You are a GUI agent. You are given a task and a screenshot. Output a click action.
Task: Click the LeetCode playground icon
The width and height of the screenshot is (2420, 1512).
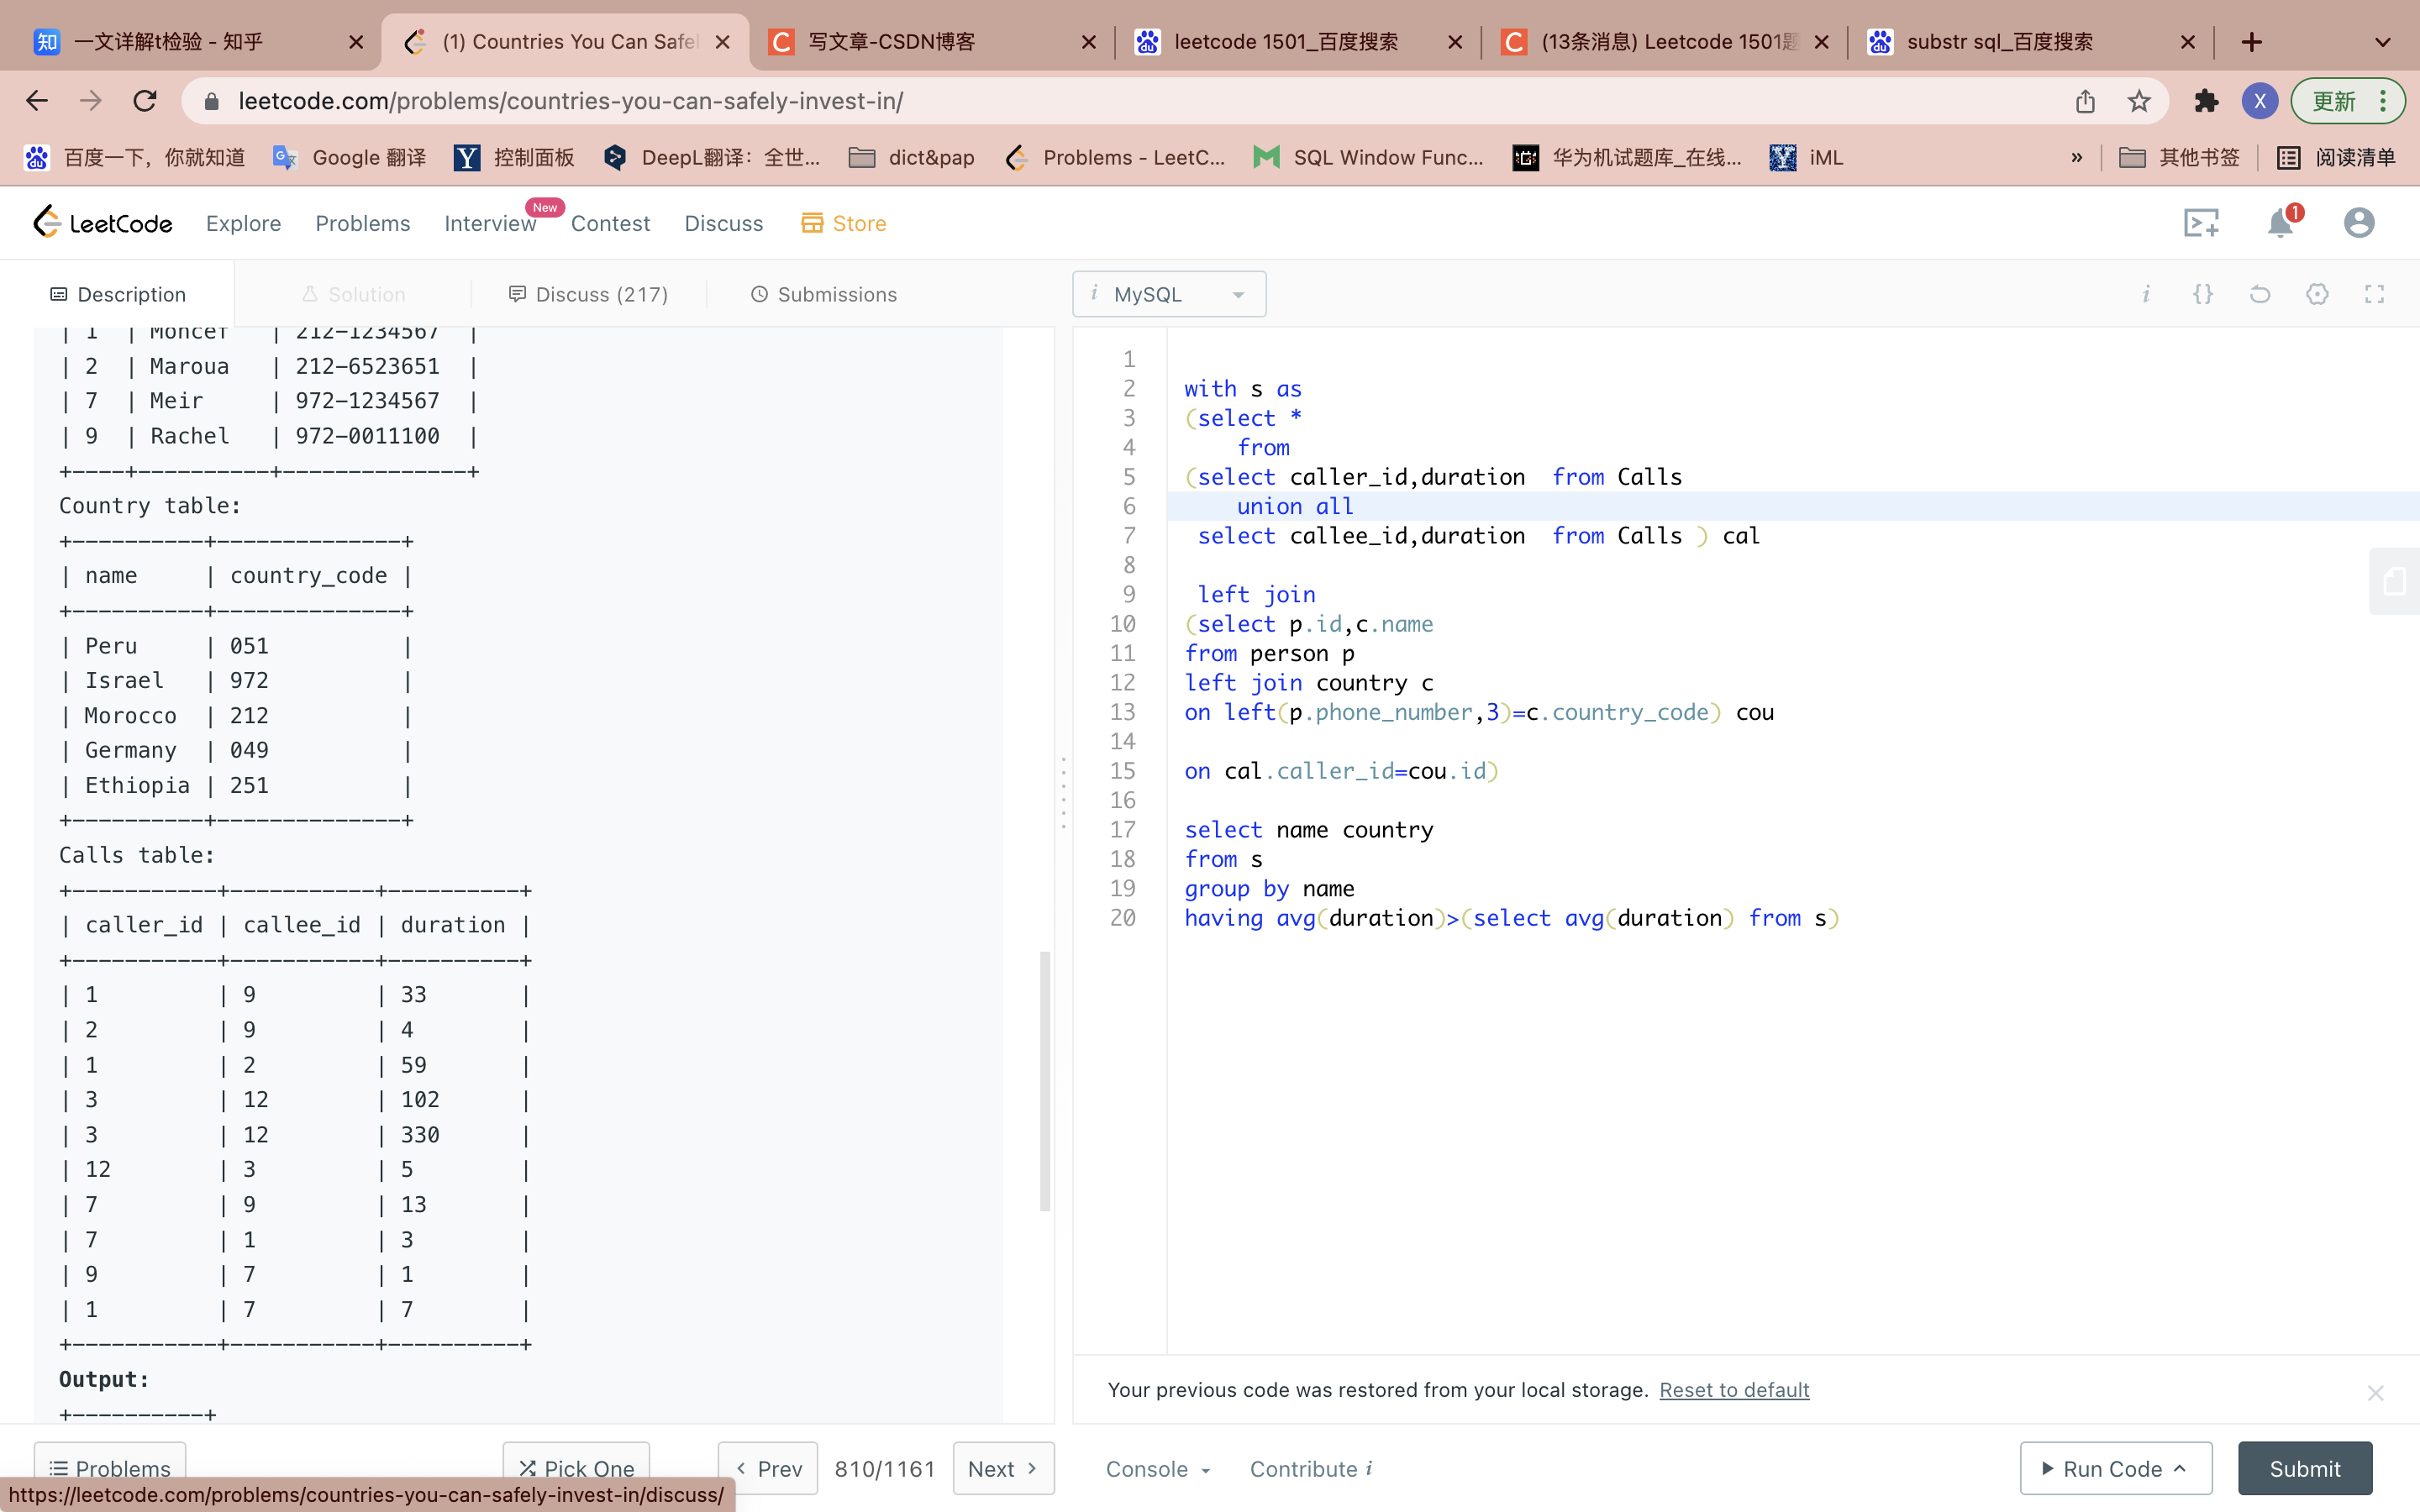[2200, 223]
